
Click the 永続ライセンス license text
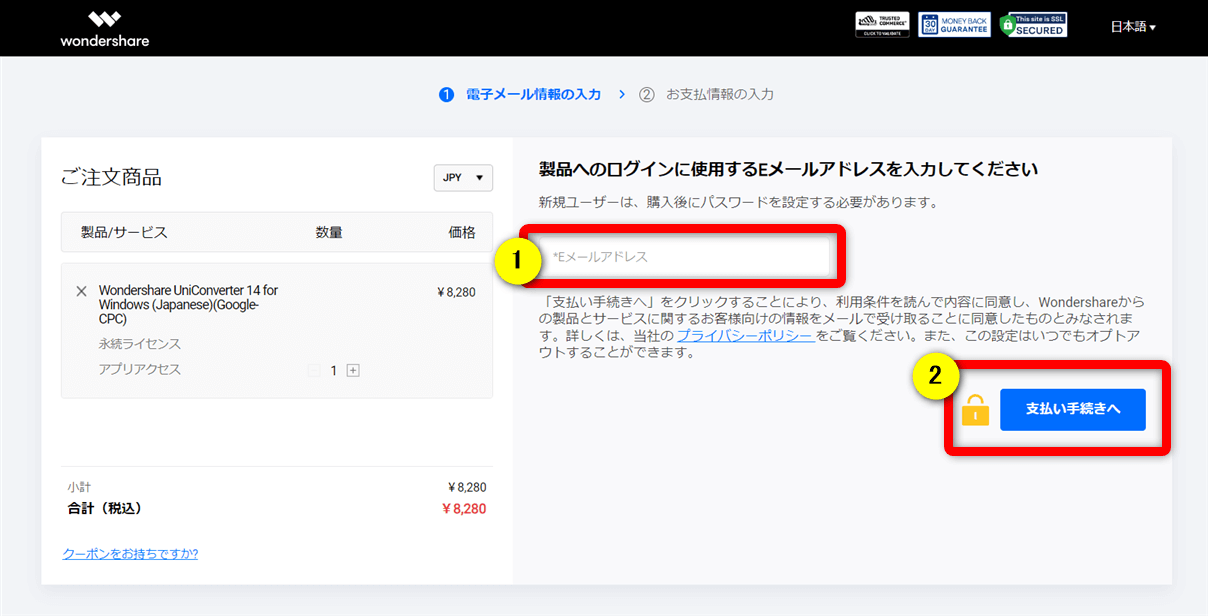pyautogui.click(x=140, y=344)
